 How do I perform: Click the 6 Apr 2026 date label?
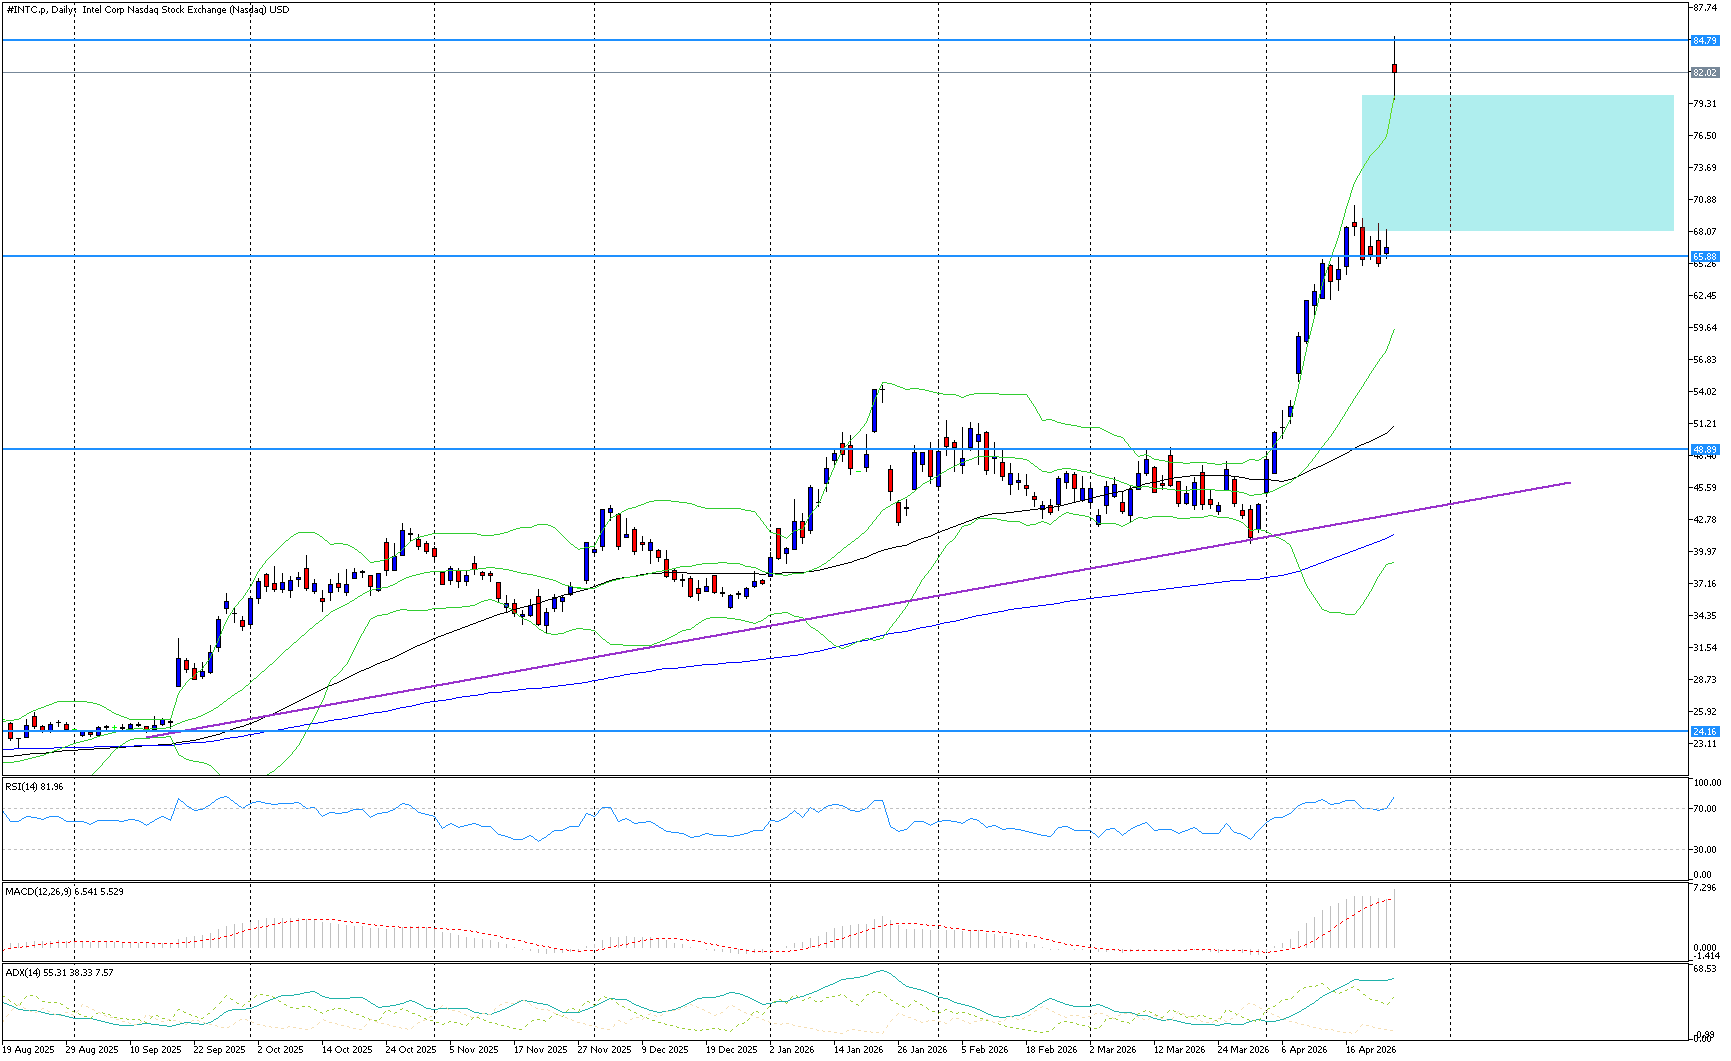pos(1303,1050)
